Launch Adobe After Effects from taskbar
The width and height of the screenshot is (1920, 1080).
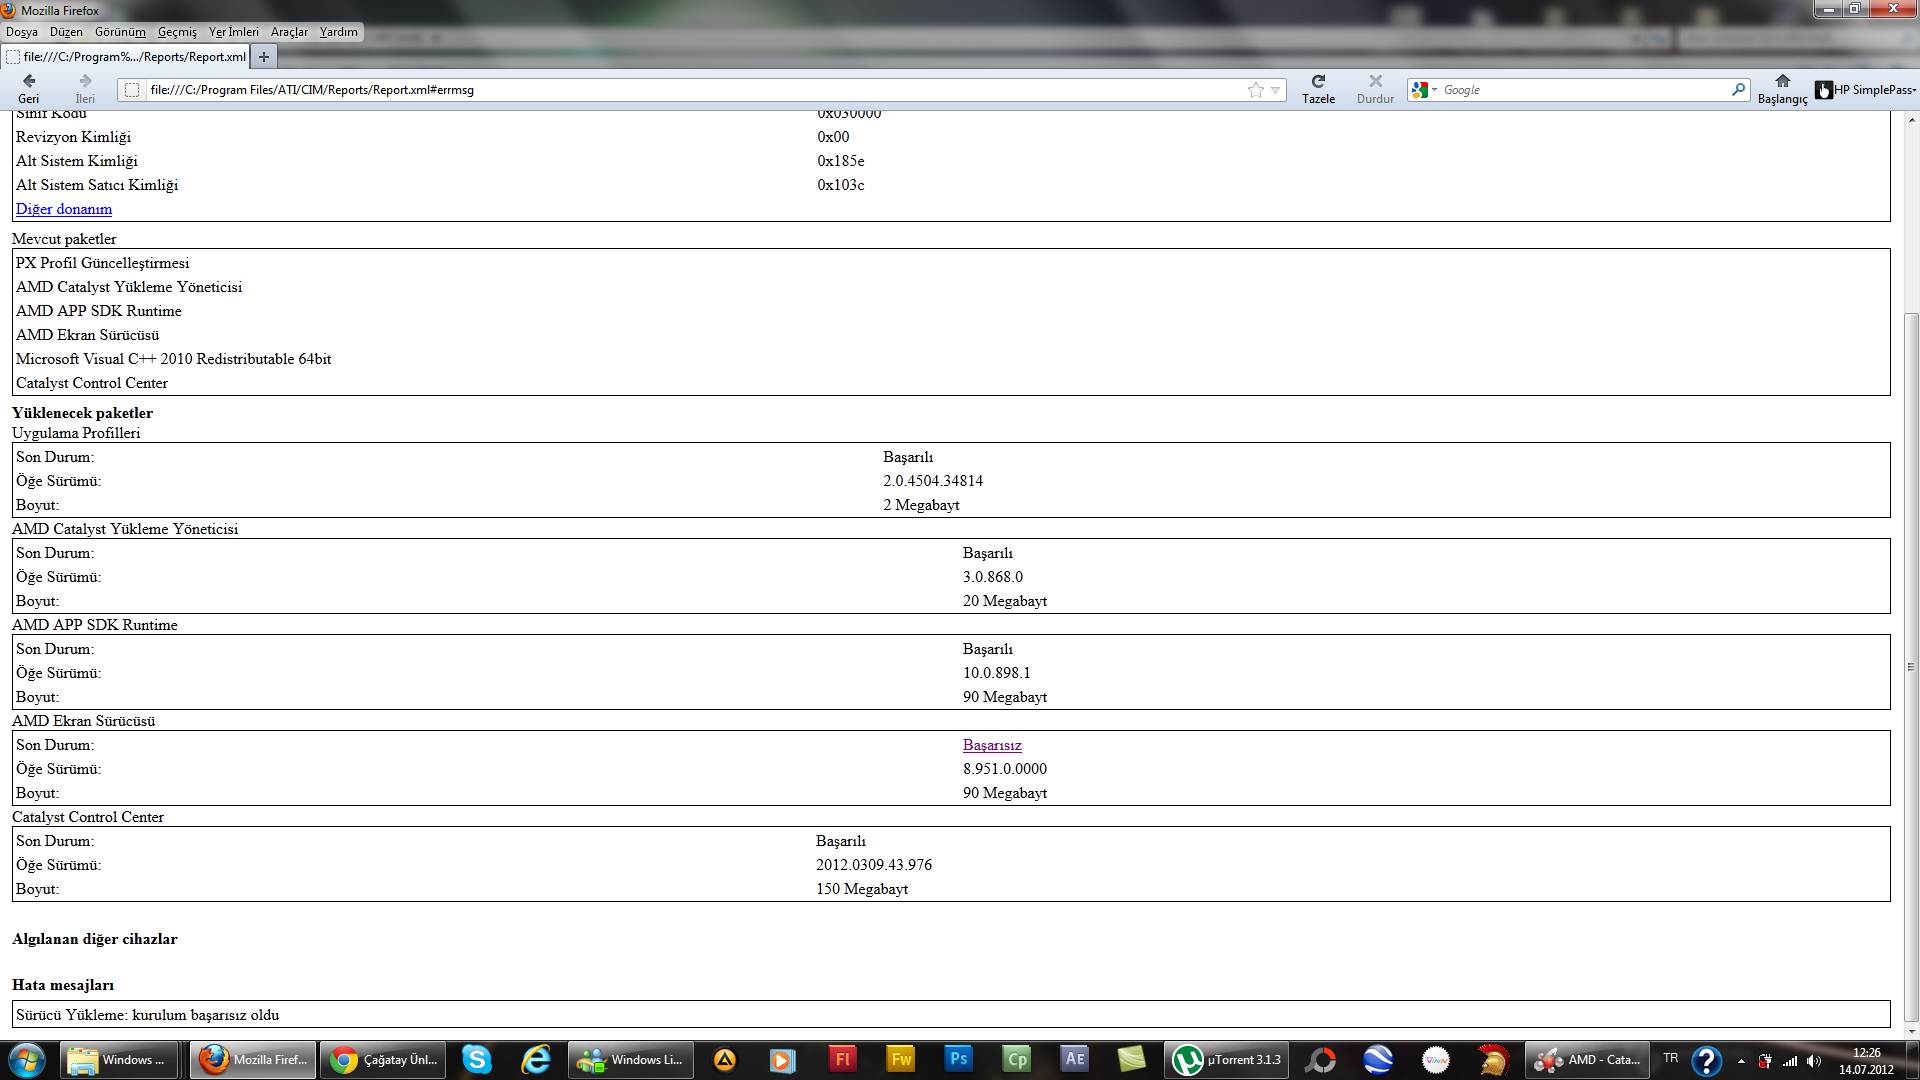tap(1074, 1060)
